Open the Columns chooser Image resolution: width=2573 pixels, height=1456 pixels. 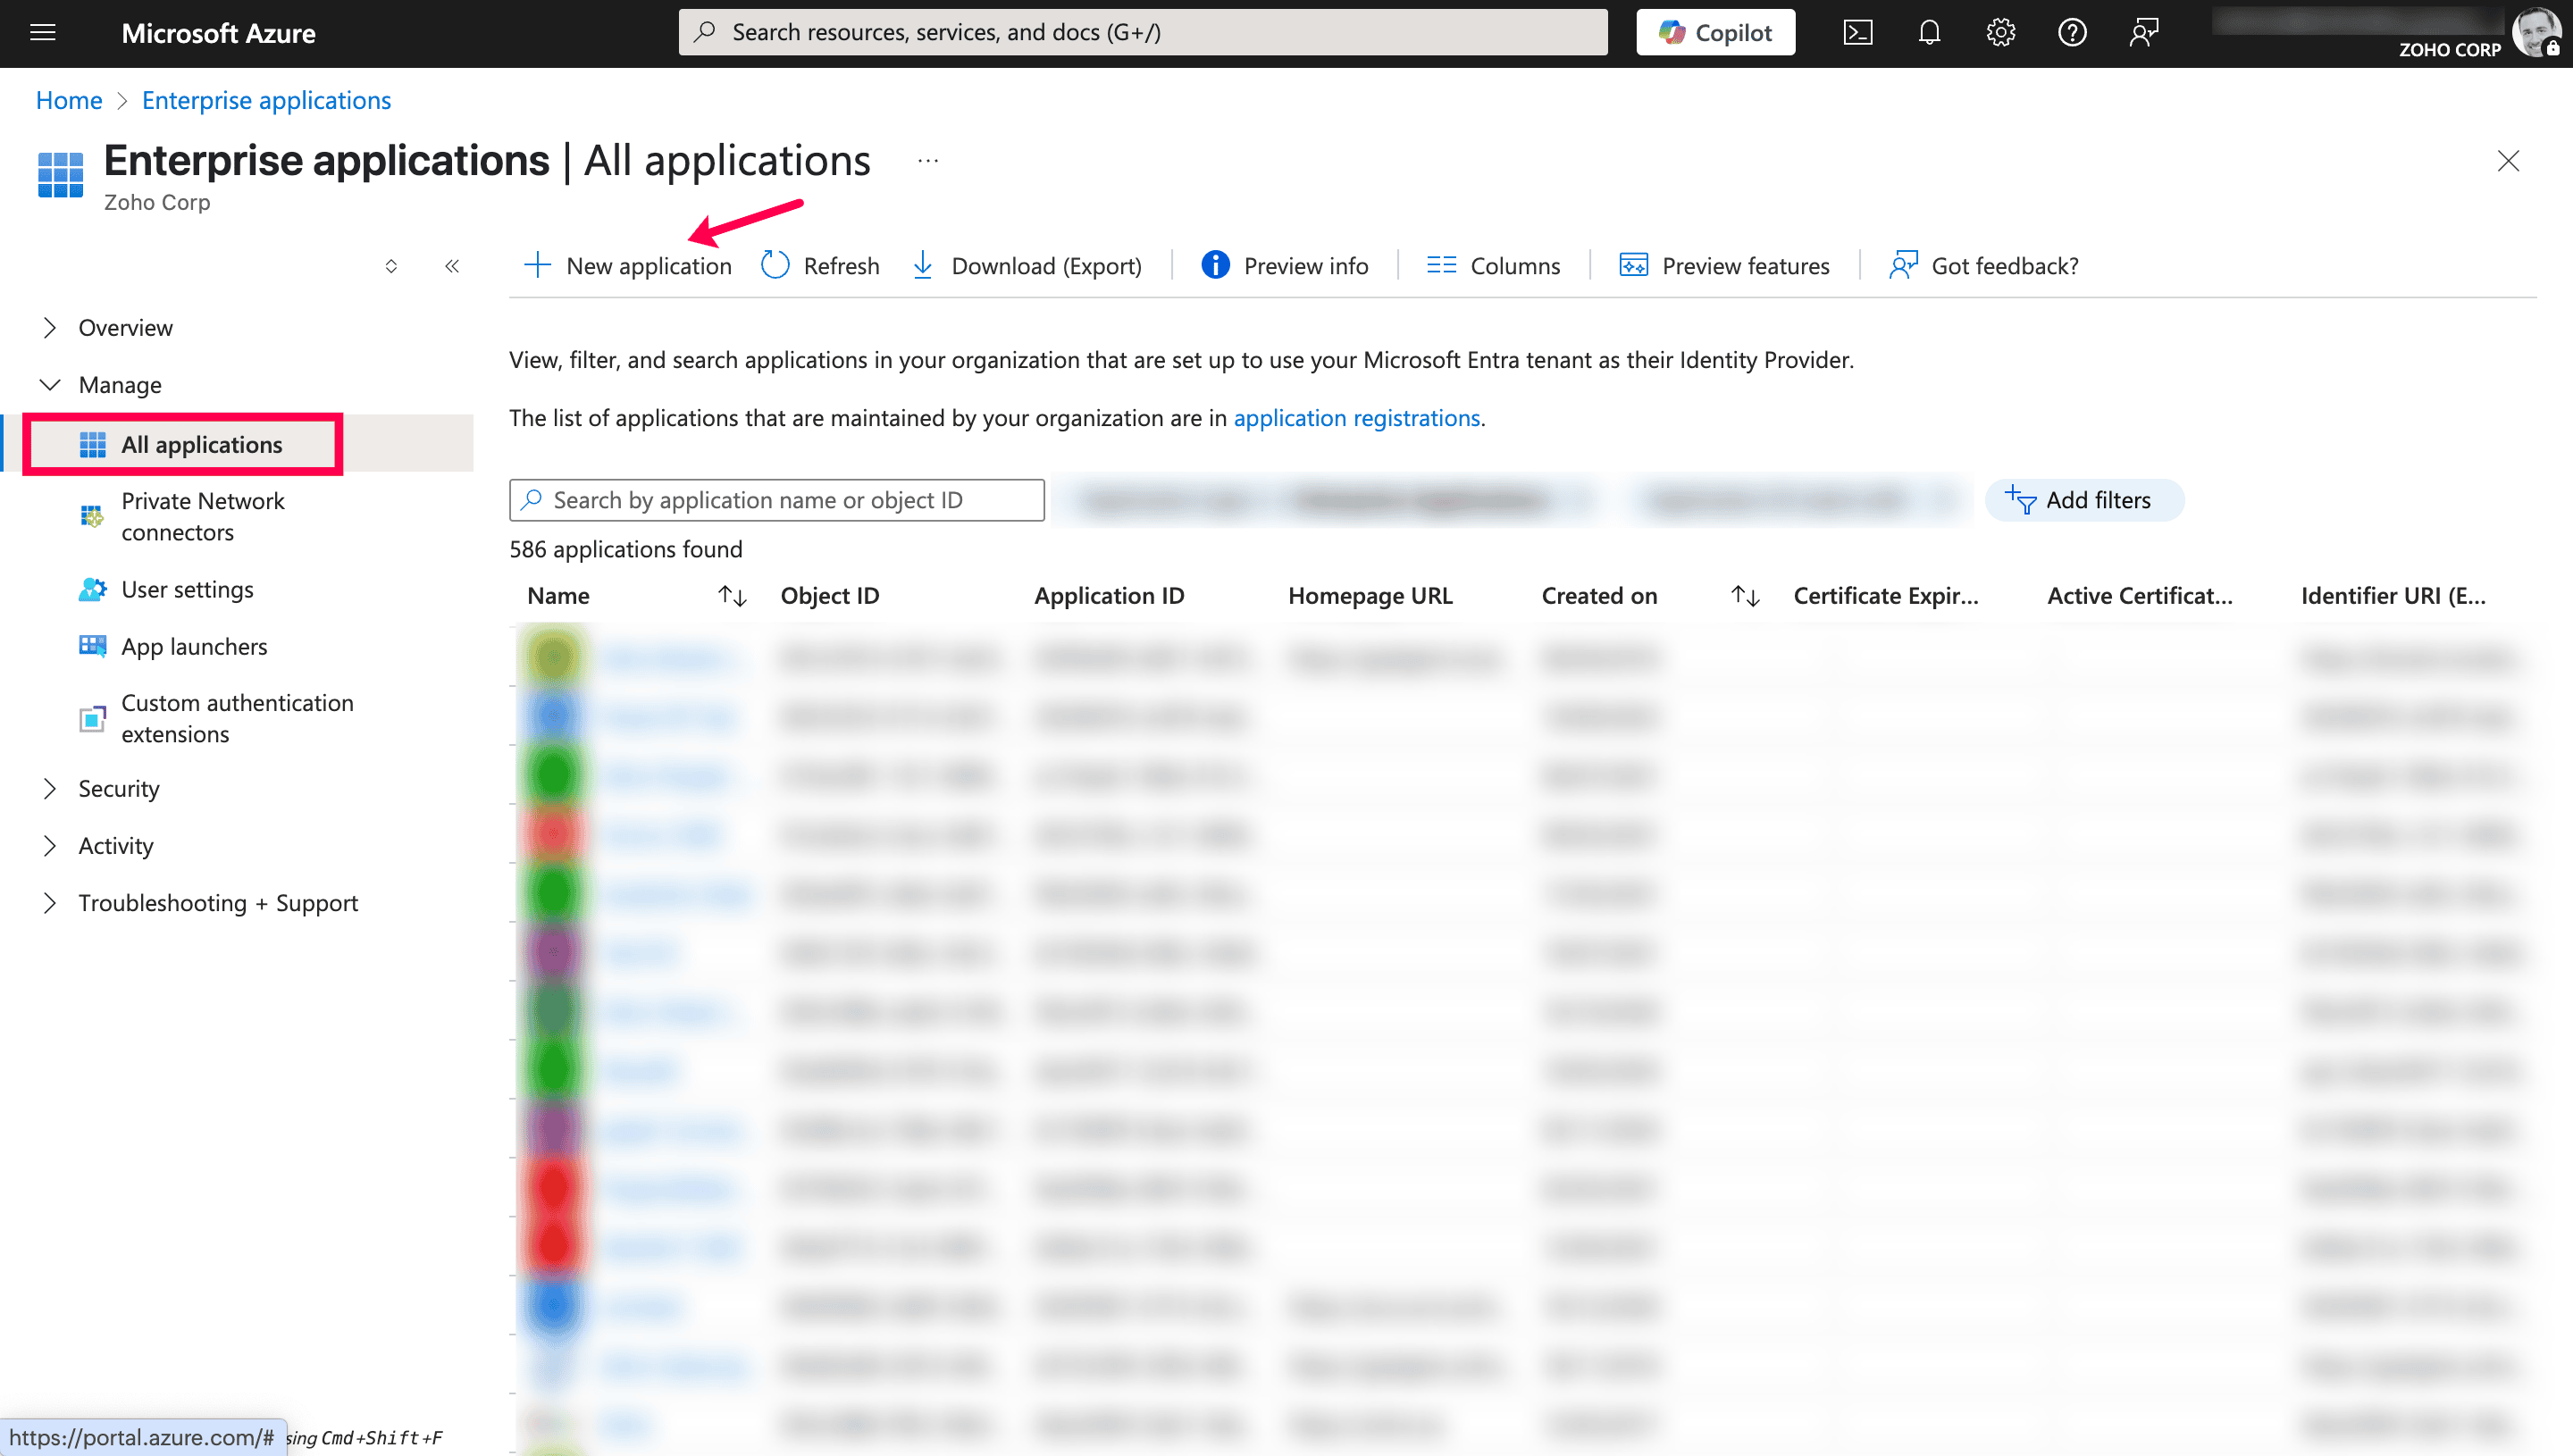coord(1493,265)
